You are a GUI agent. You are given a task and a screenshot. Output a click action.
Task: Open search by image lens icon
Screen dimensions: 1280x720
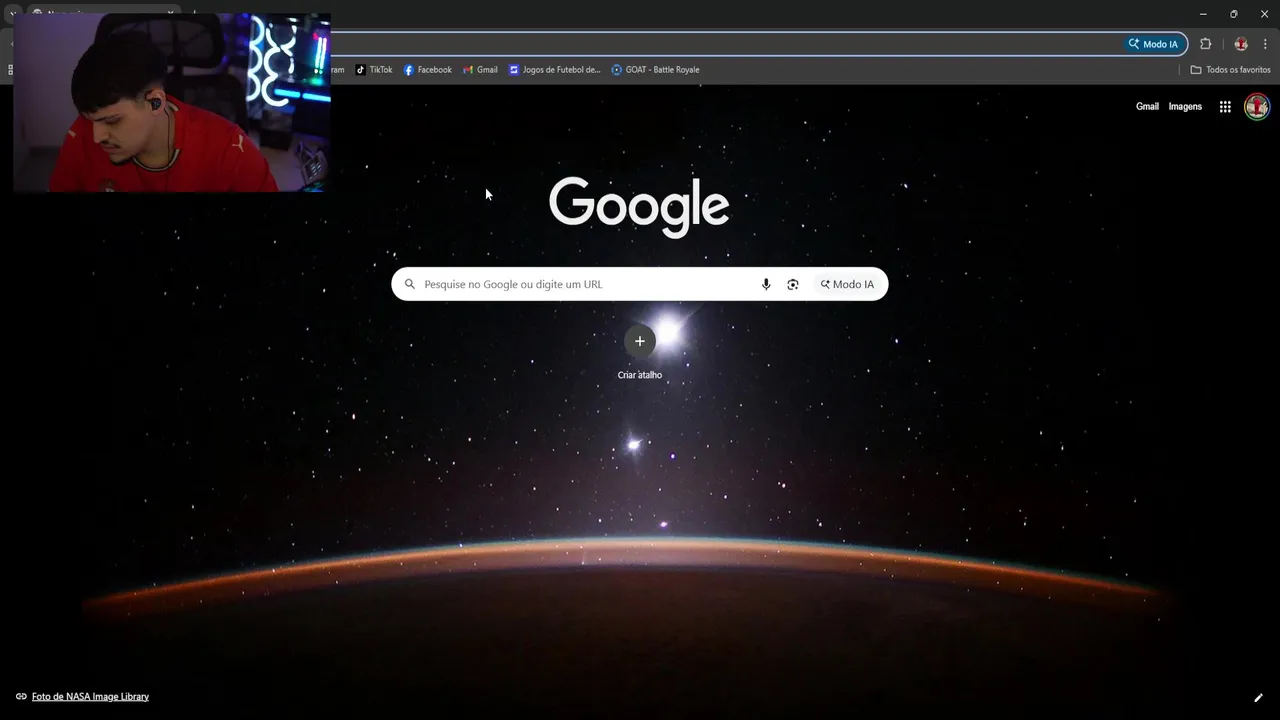tap(793, 284)
